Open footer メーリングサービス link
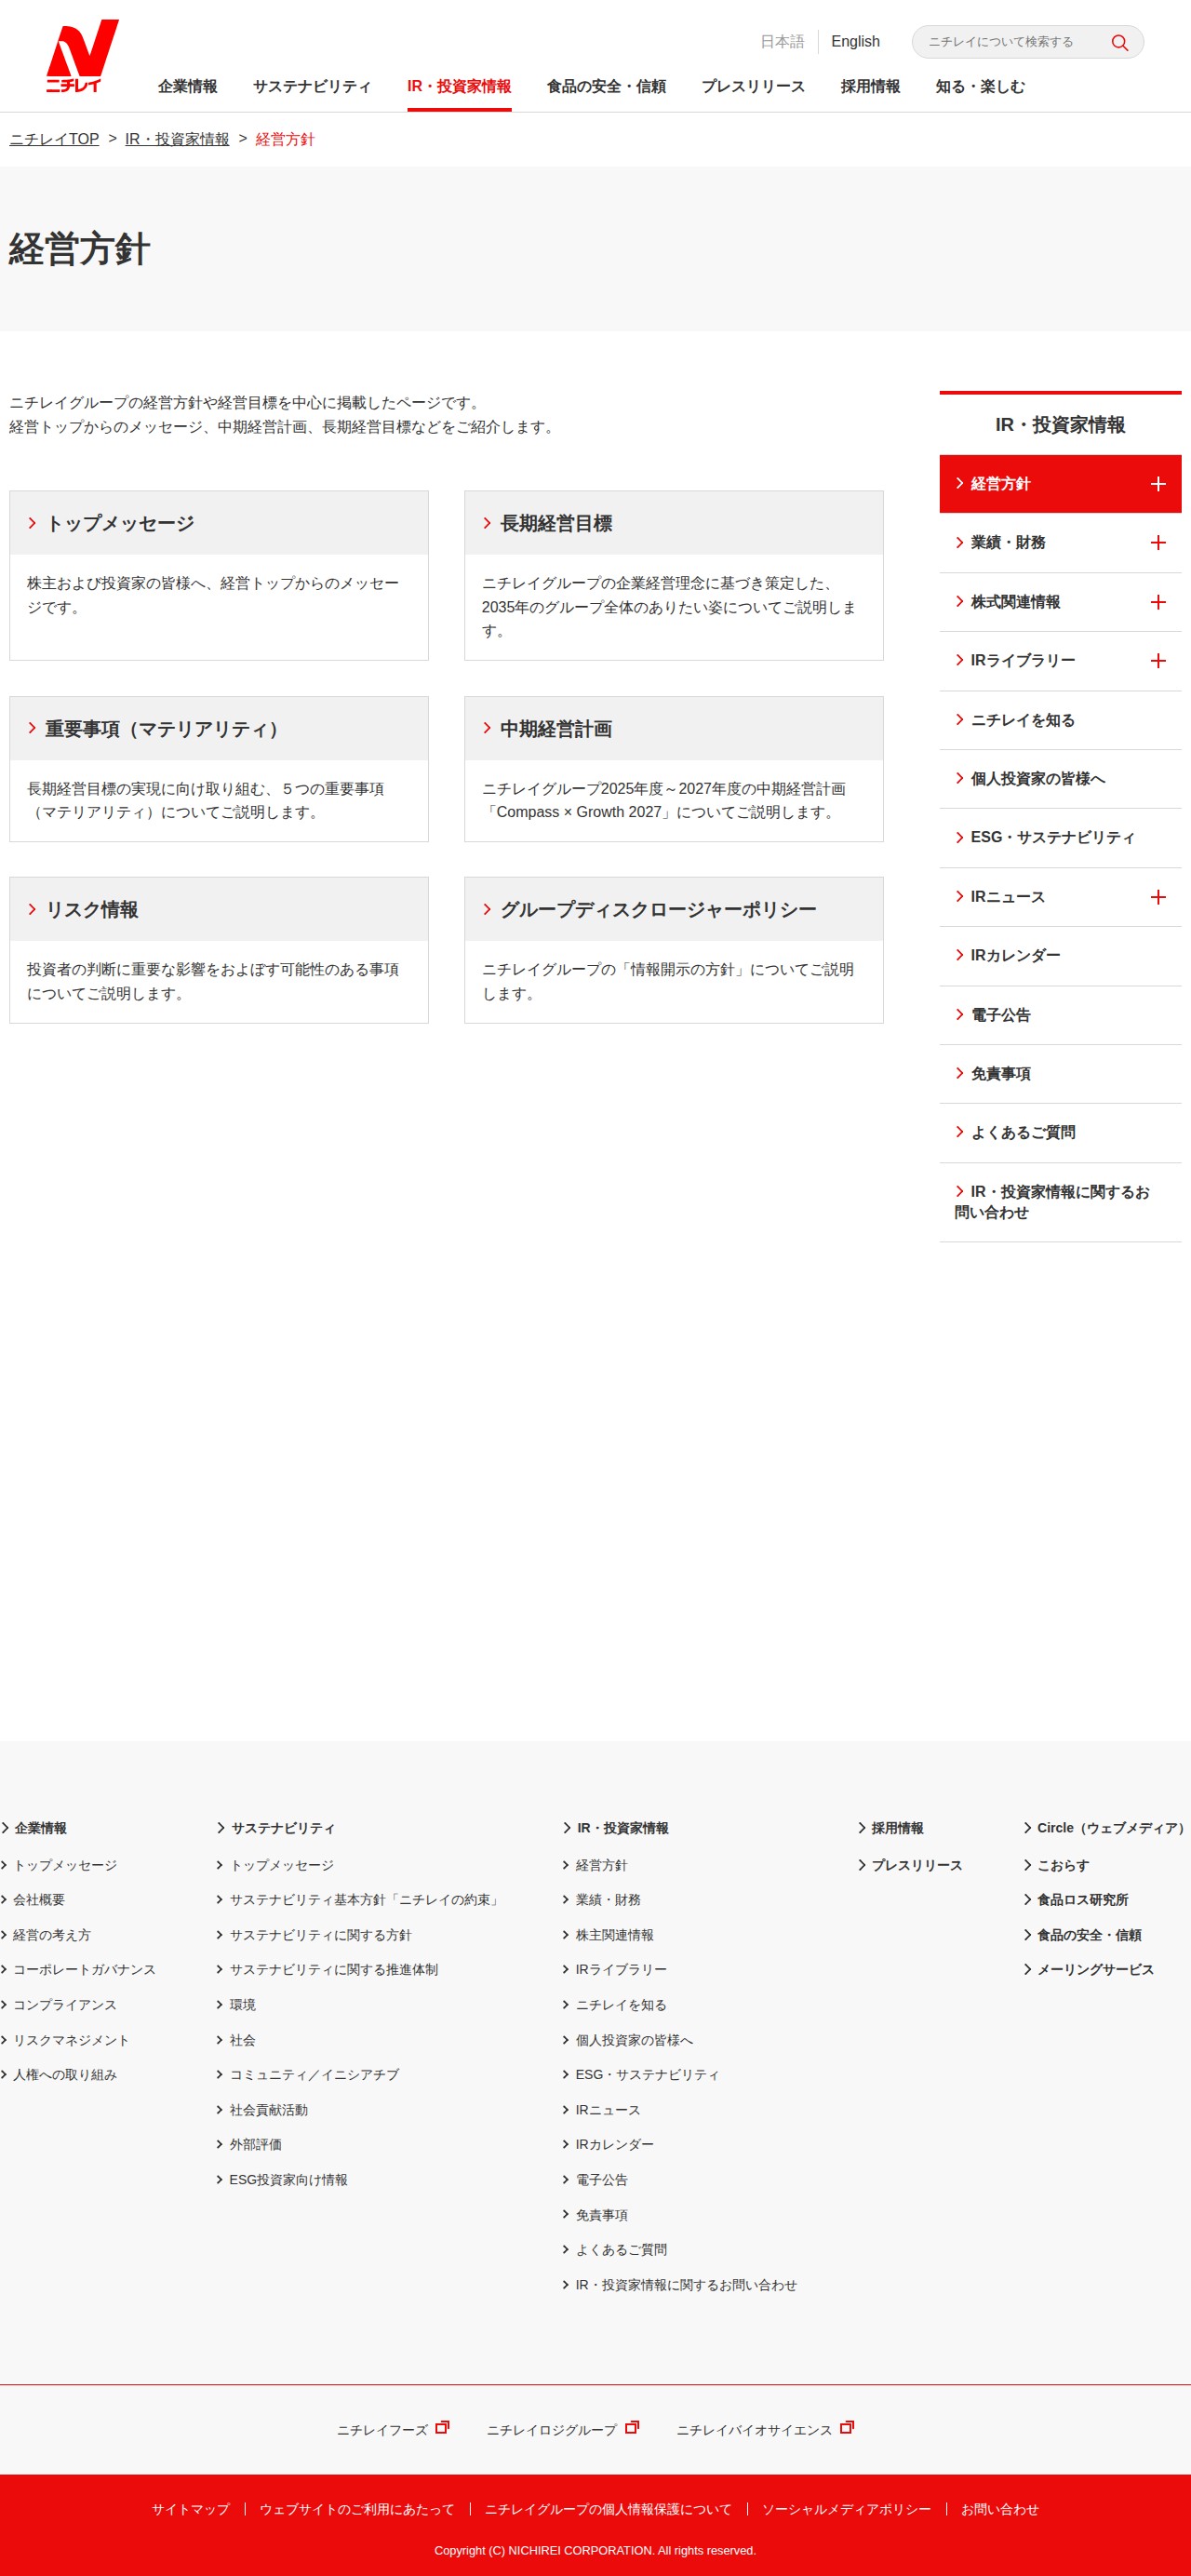This screenshot has height=2576, width=1191. (x=1095, y=1970)
